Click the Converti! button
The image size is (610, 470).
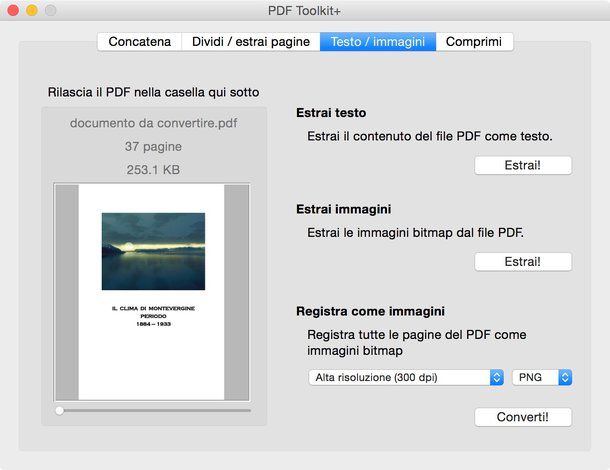[523, 417]
